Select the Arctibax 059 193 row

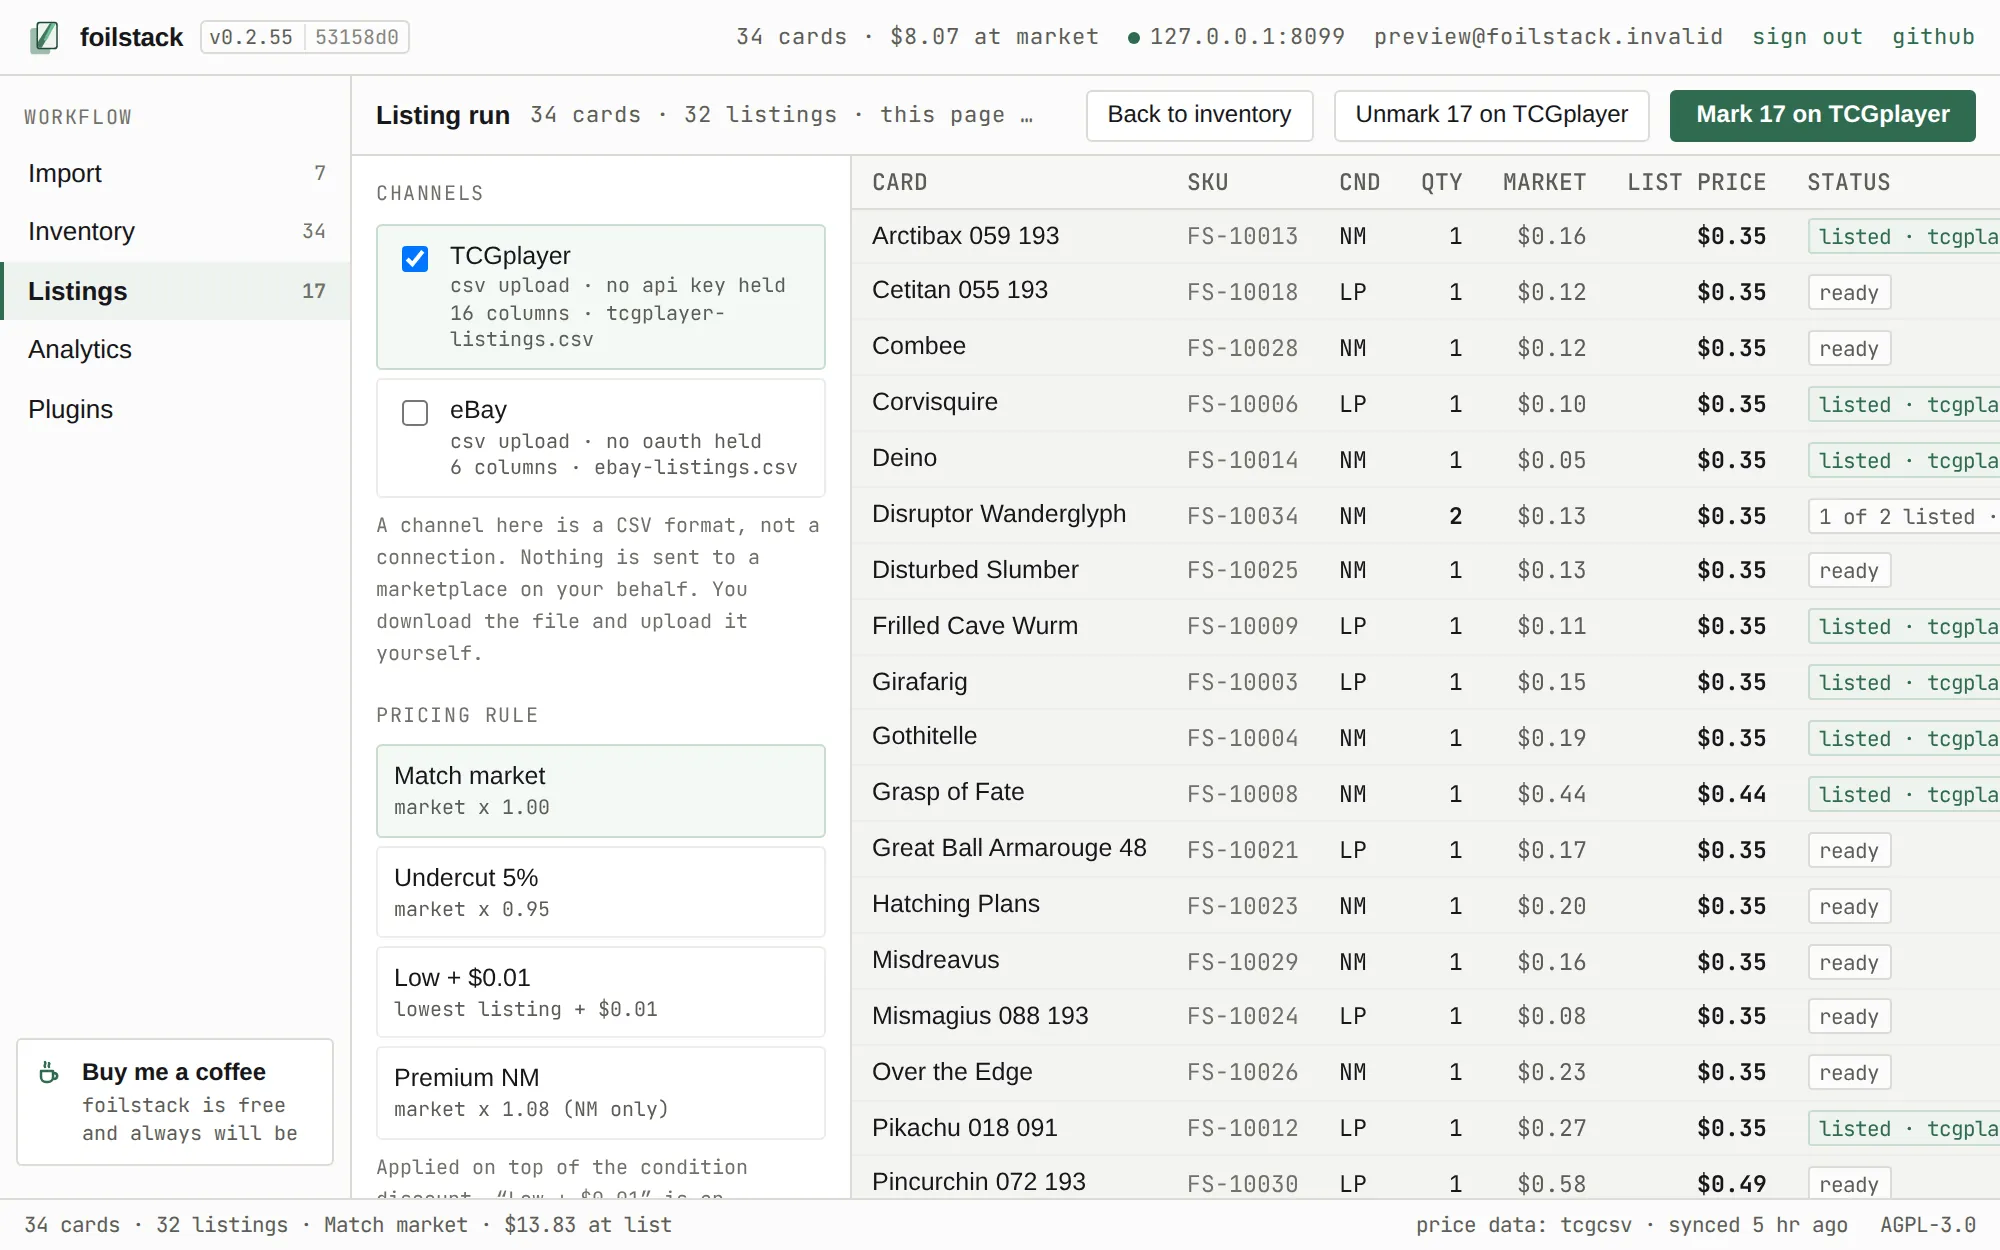pyautogui.click(x=1425, y=236)
